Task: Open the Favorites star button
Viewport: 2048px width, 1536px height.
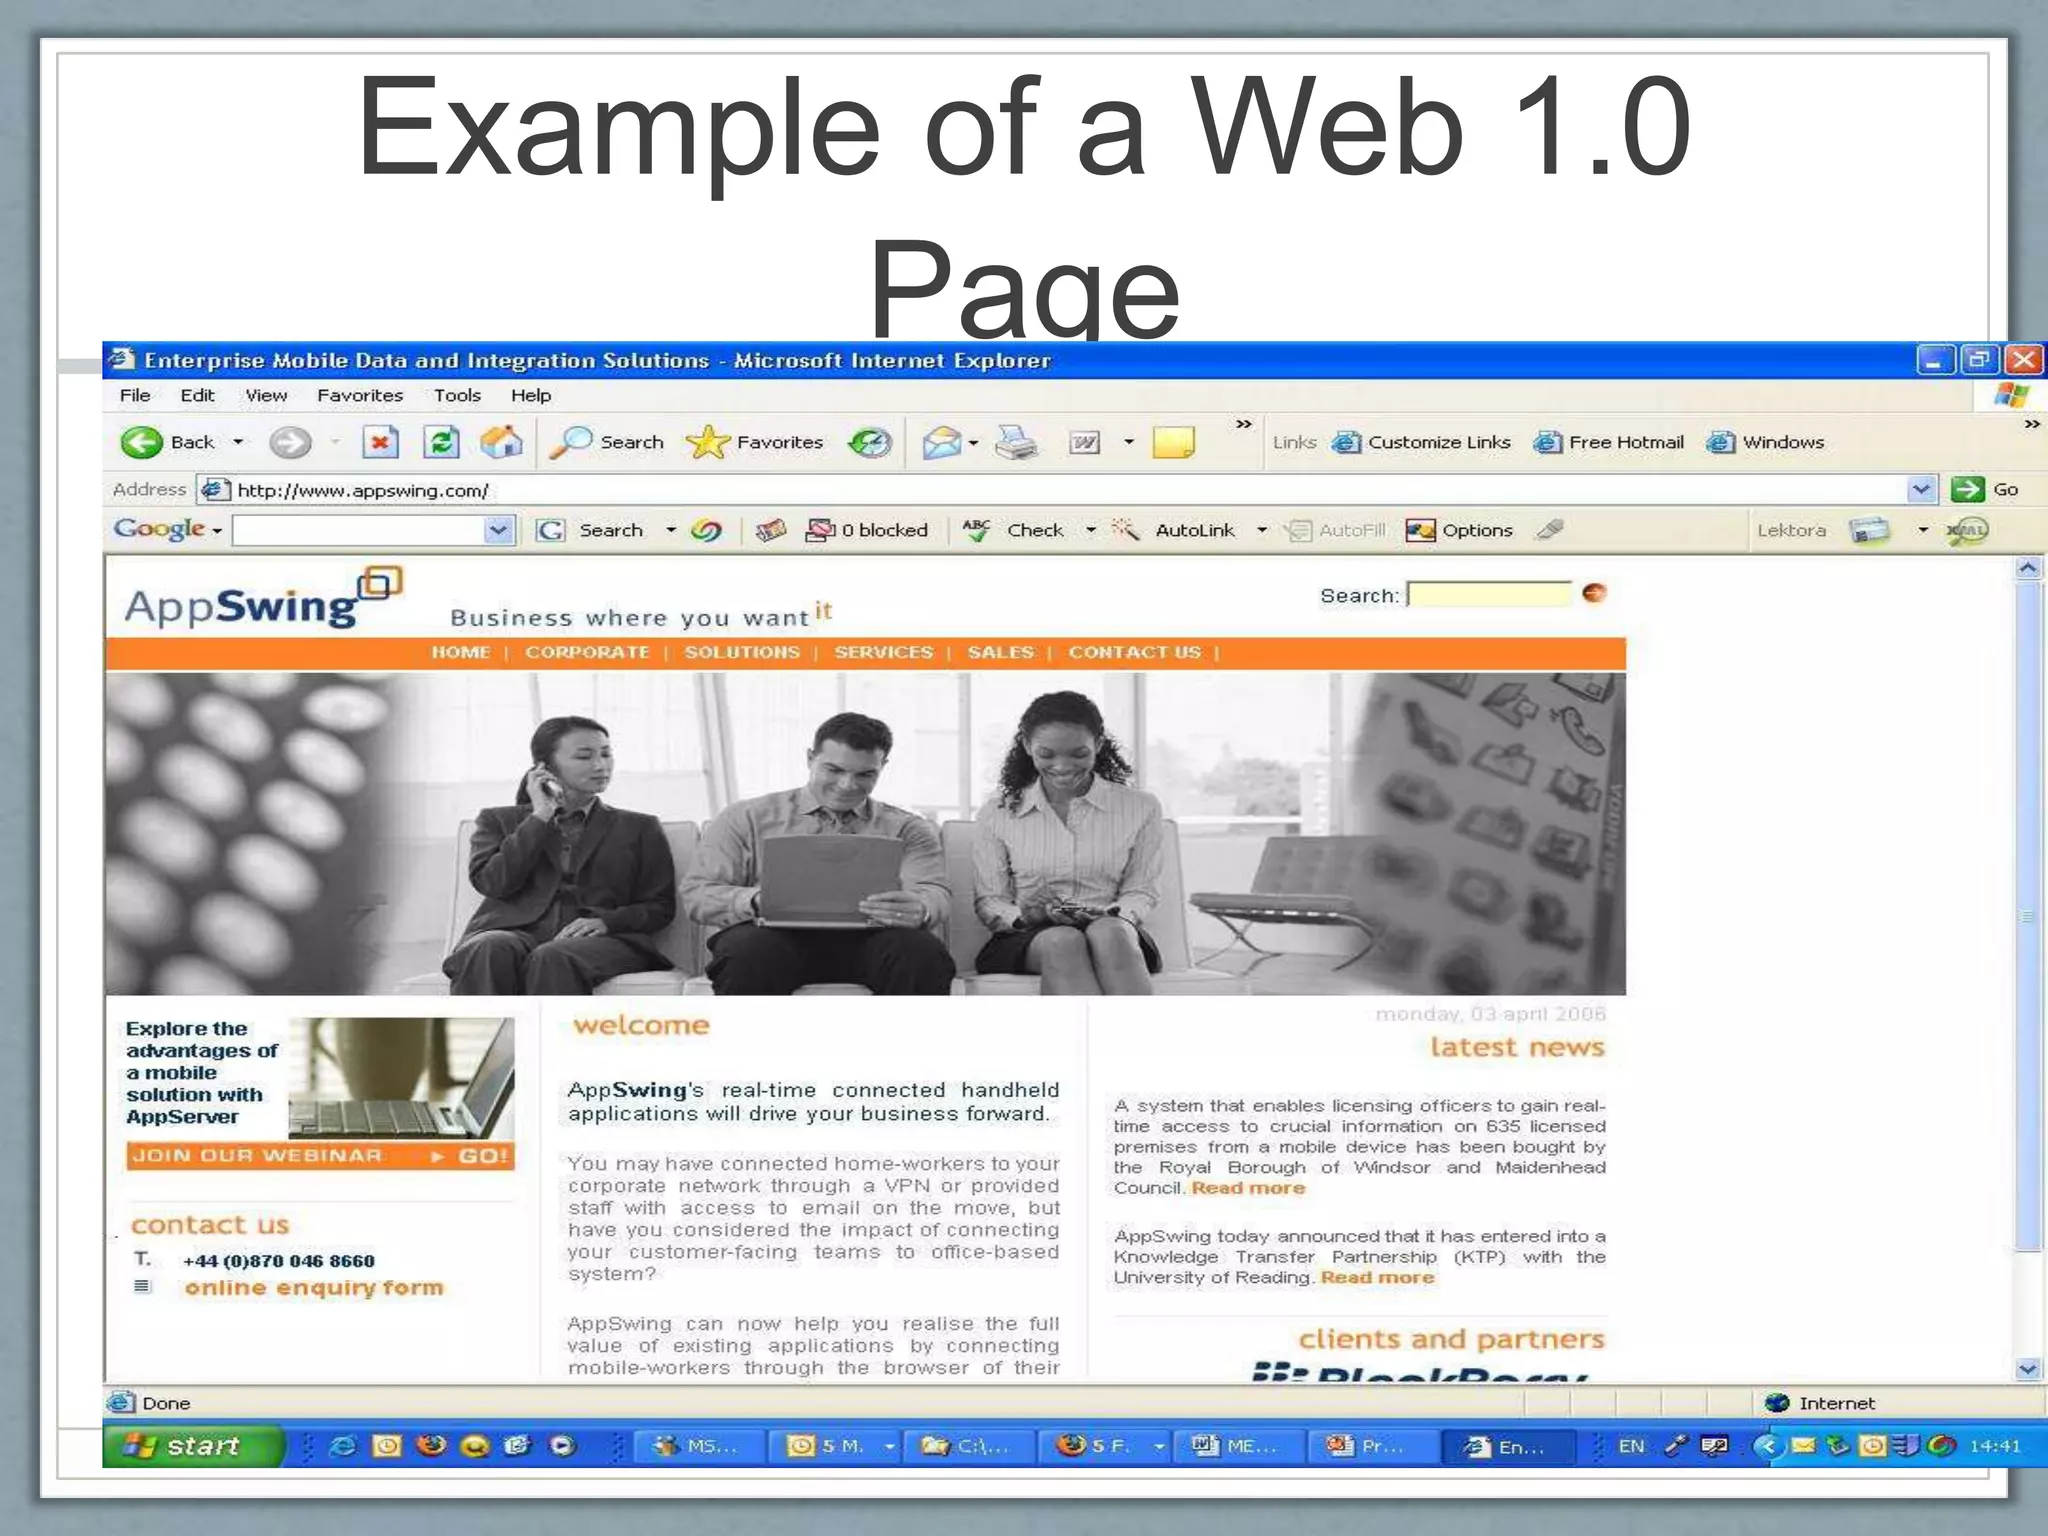Action: (755, 442)
